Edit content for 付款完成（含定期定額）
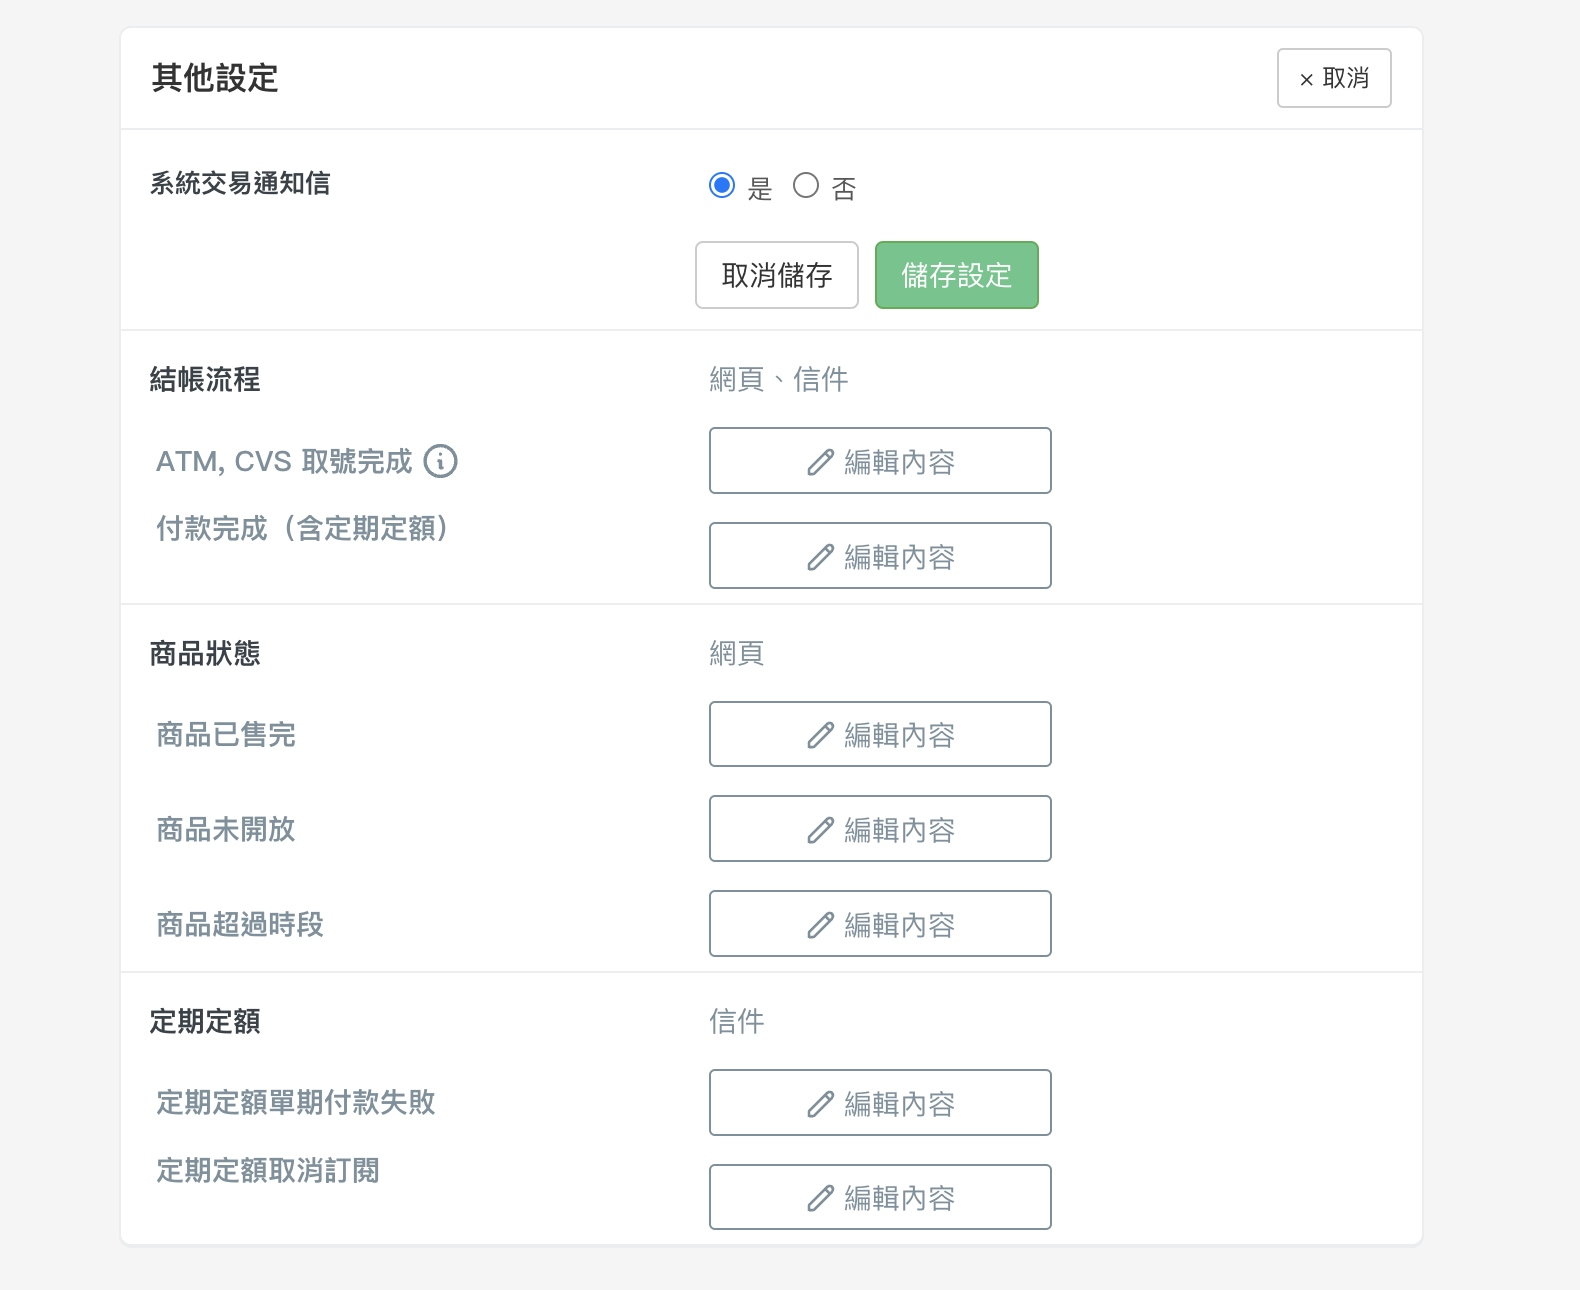1580x1290 pixels. [x=880, y=556]
